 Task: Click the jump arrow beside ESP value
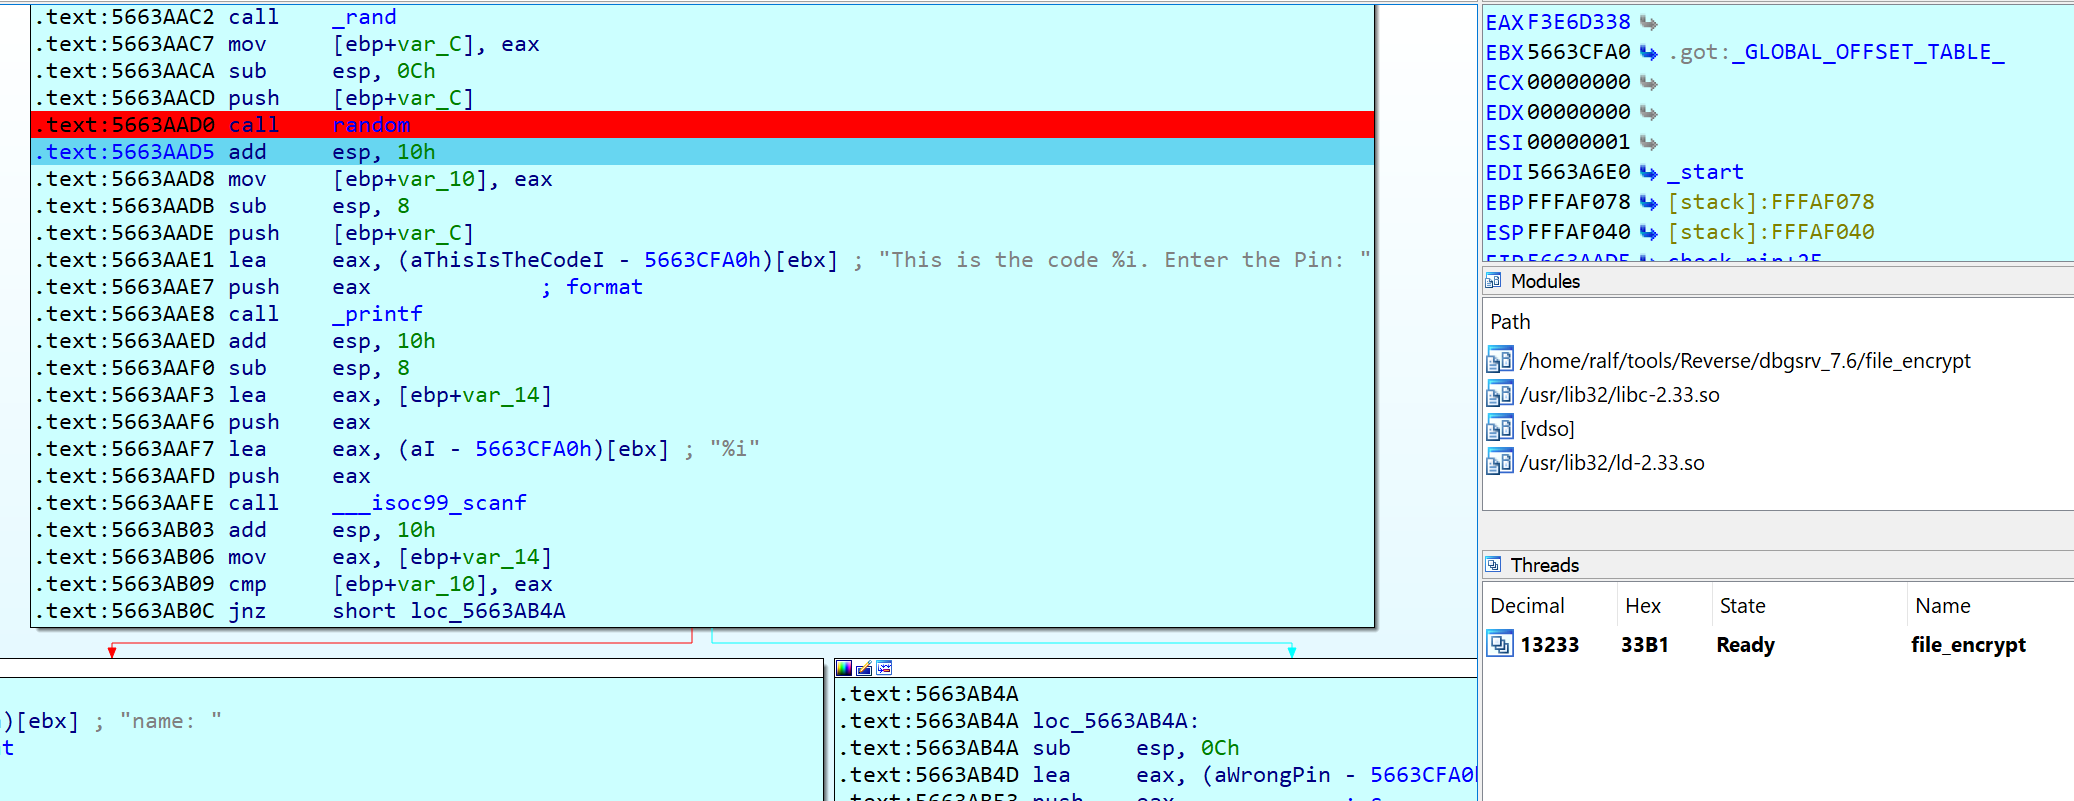[1648, 232]
